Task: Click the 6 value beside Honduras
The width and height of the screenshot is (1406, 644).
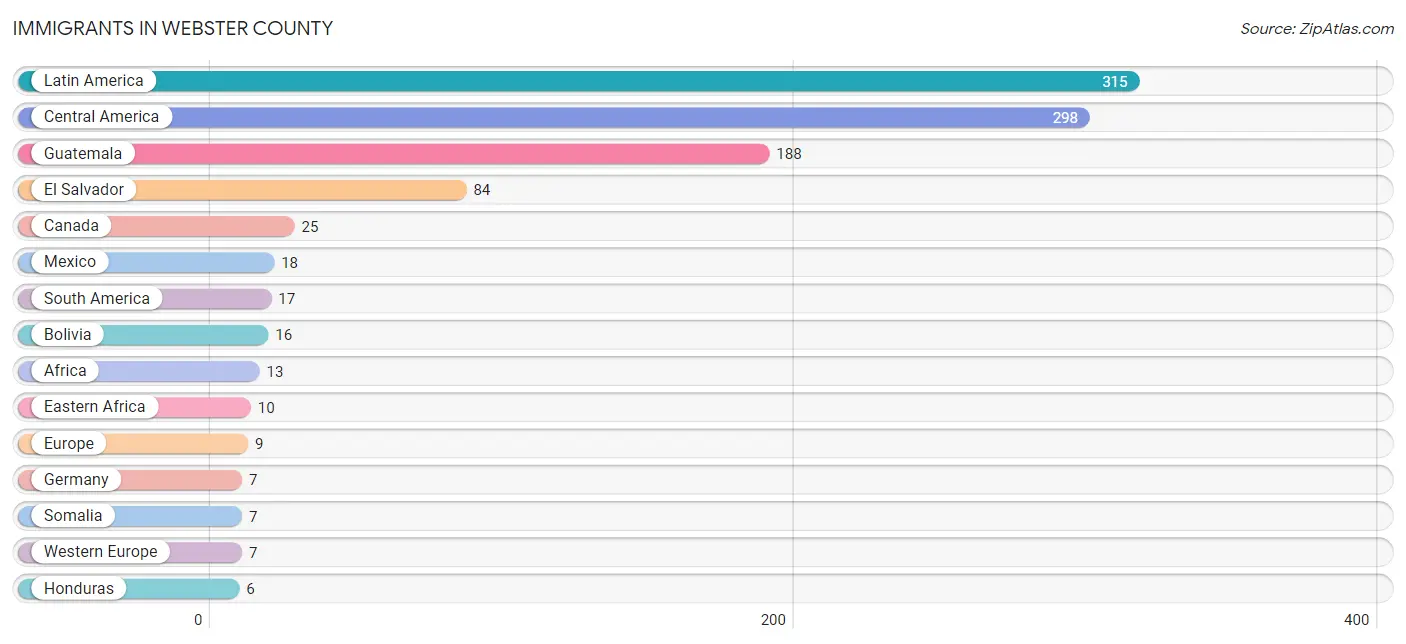Action: pos(251,589)
